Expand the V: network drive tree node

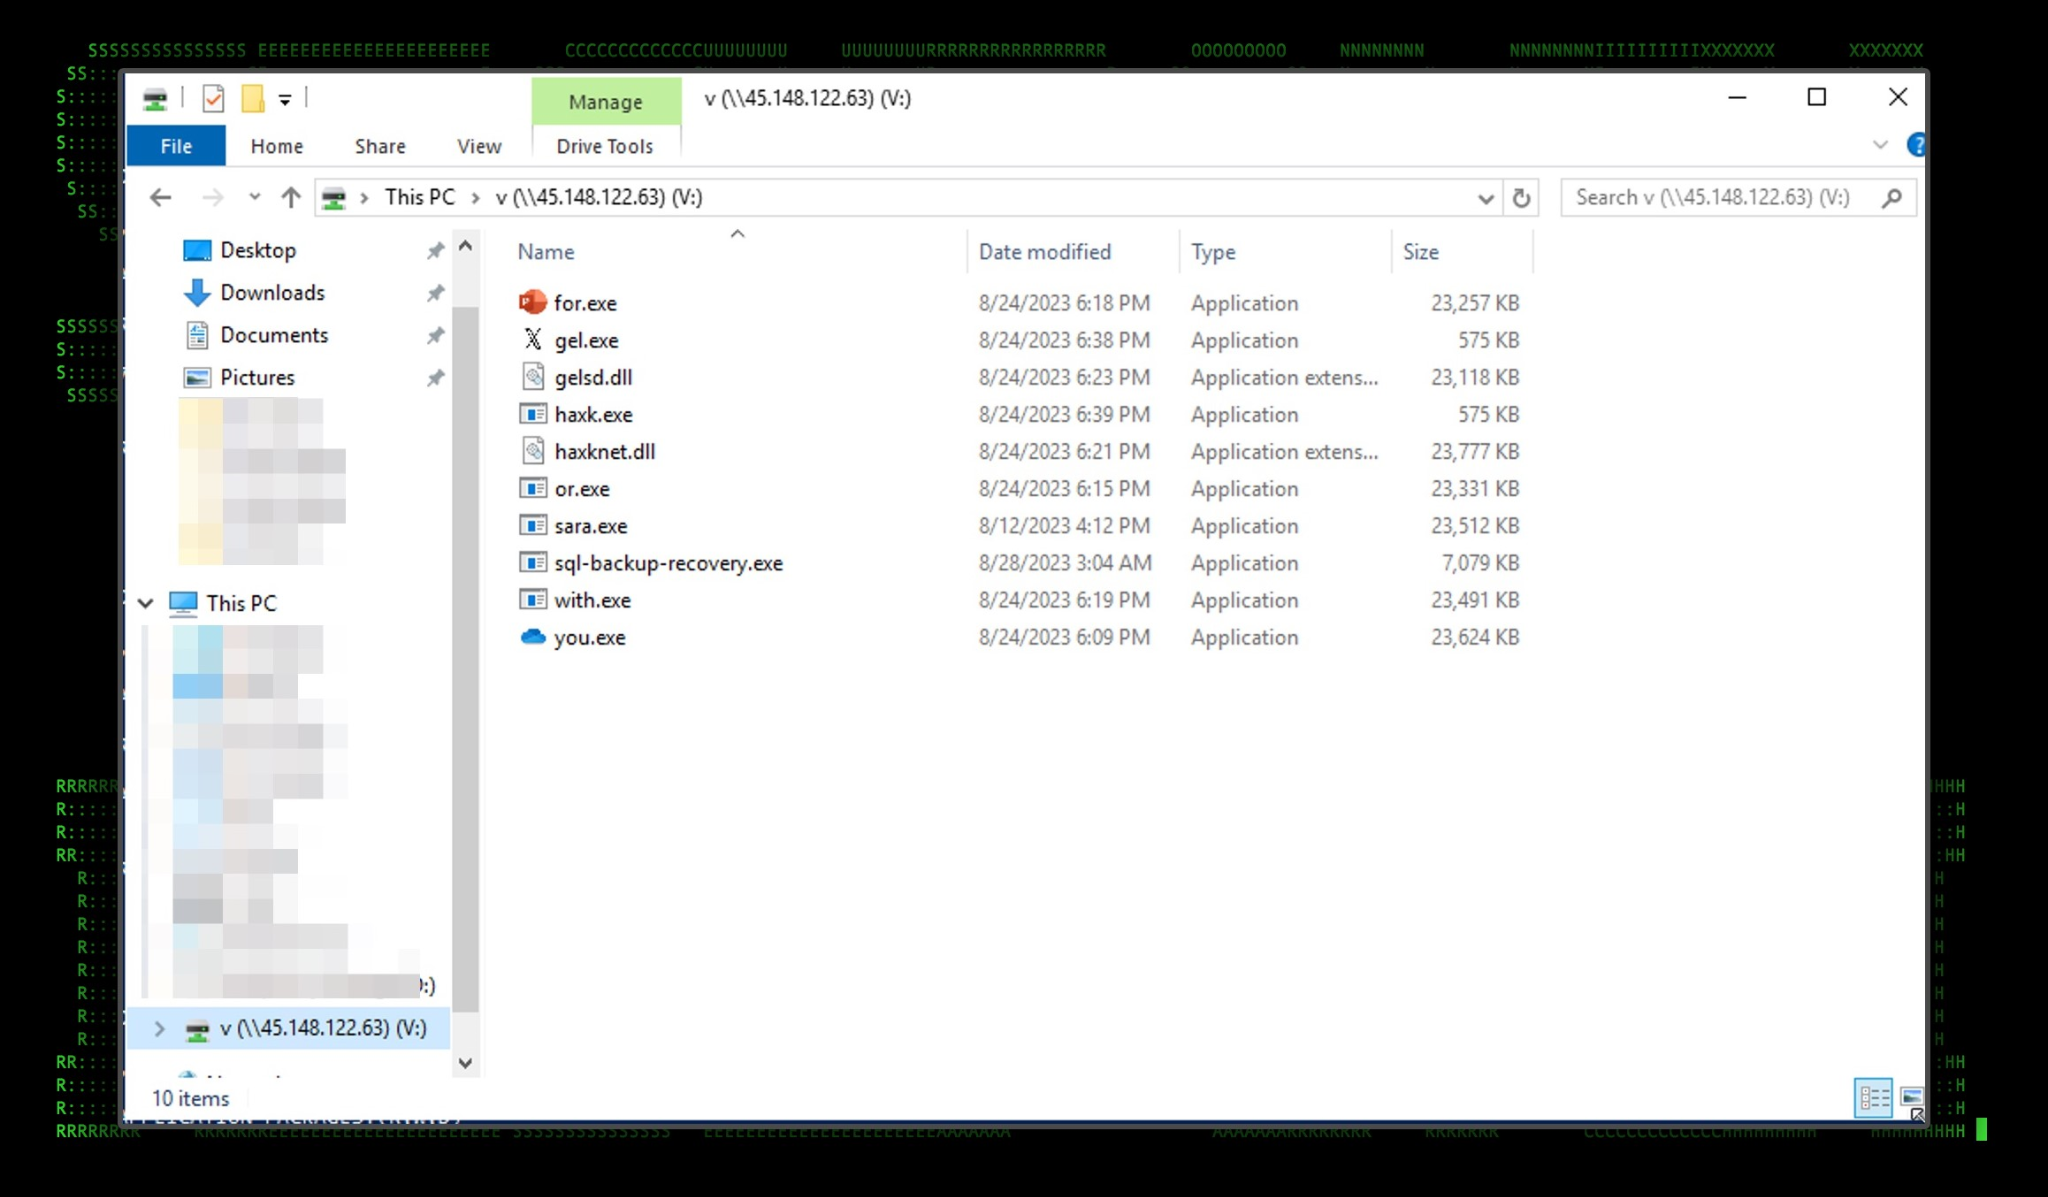[x=159, y=1028]
